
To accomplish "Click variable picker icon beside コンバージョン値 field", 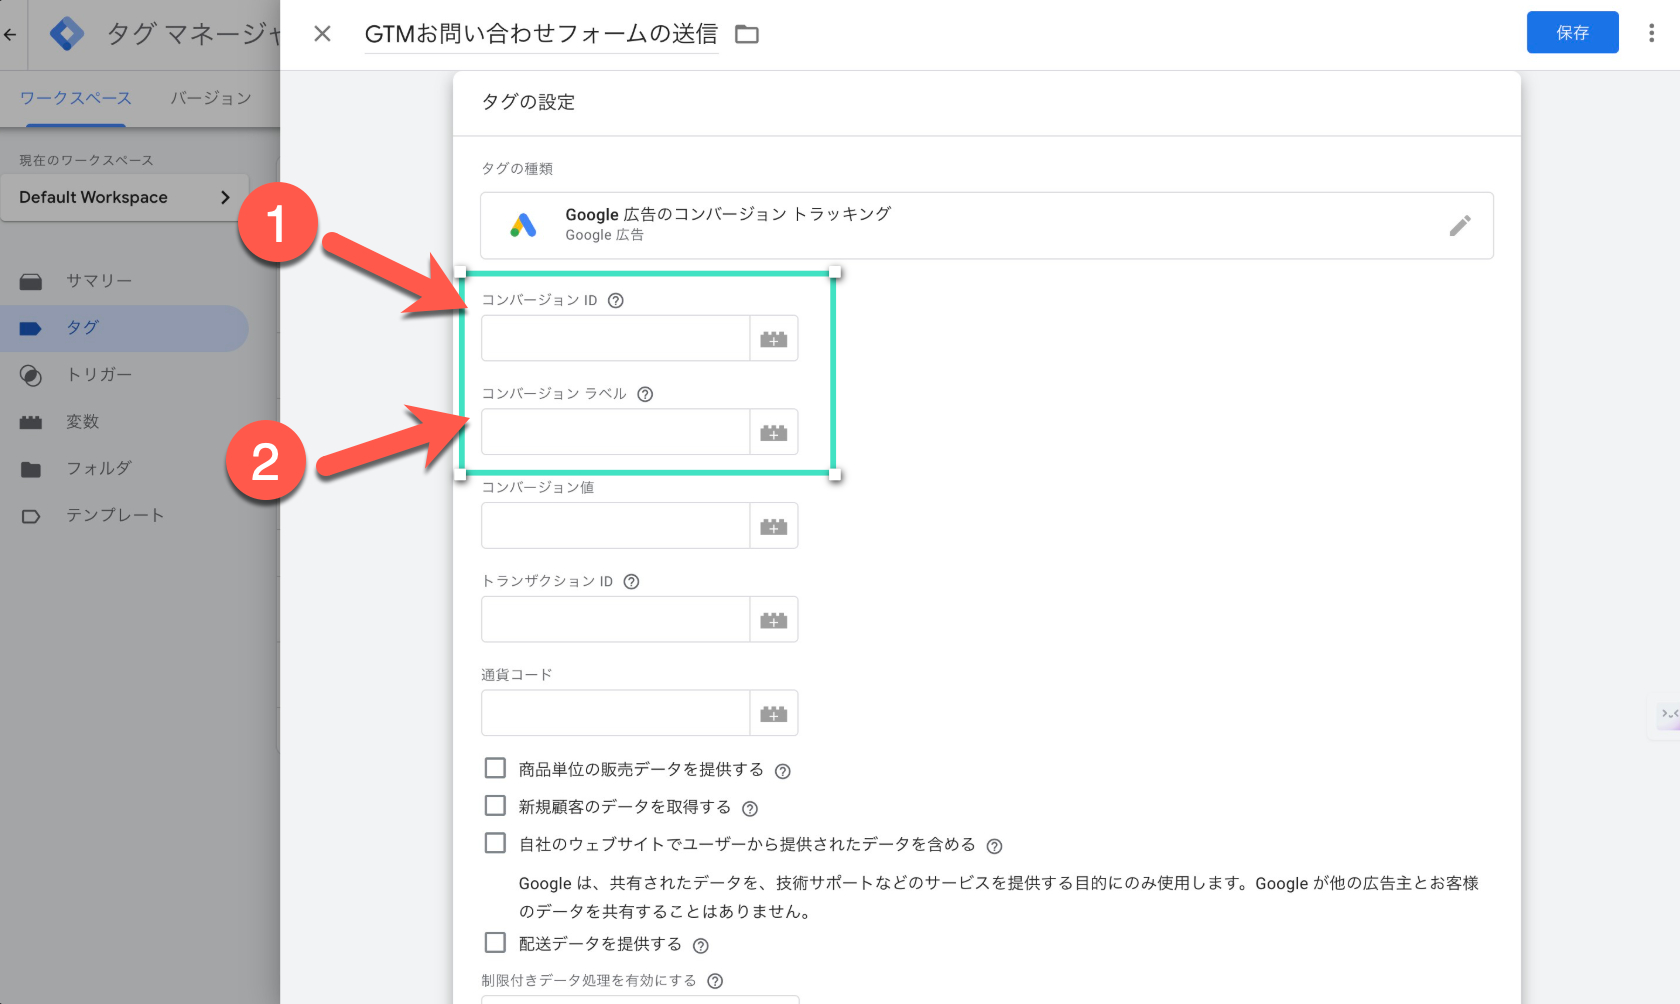I will pyautogui.click(x=773, y=526).
